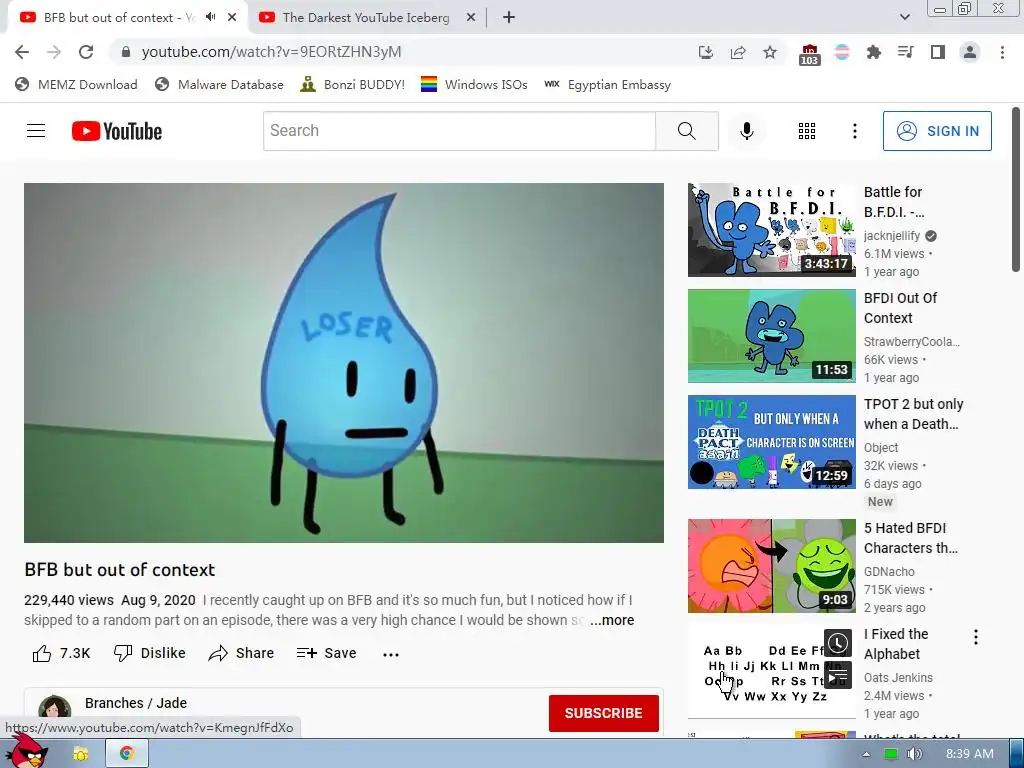Open TPOT 2 Death Pact video thumbnail
The height and width of the screenshot is (768, 1024).
coord(772,442)
